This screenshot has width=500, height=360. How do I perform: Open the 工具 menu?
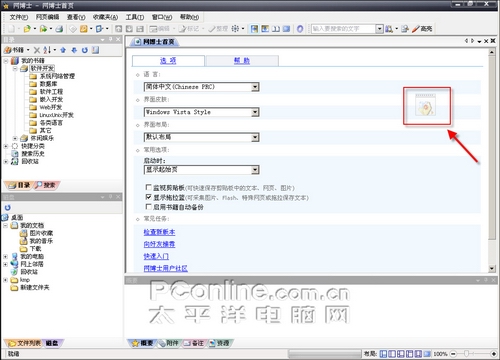coord(135,17)
